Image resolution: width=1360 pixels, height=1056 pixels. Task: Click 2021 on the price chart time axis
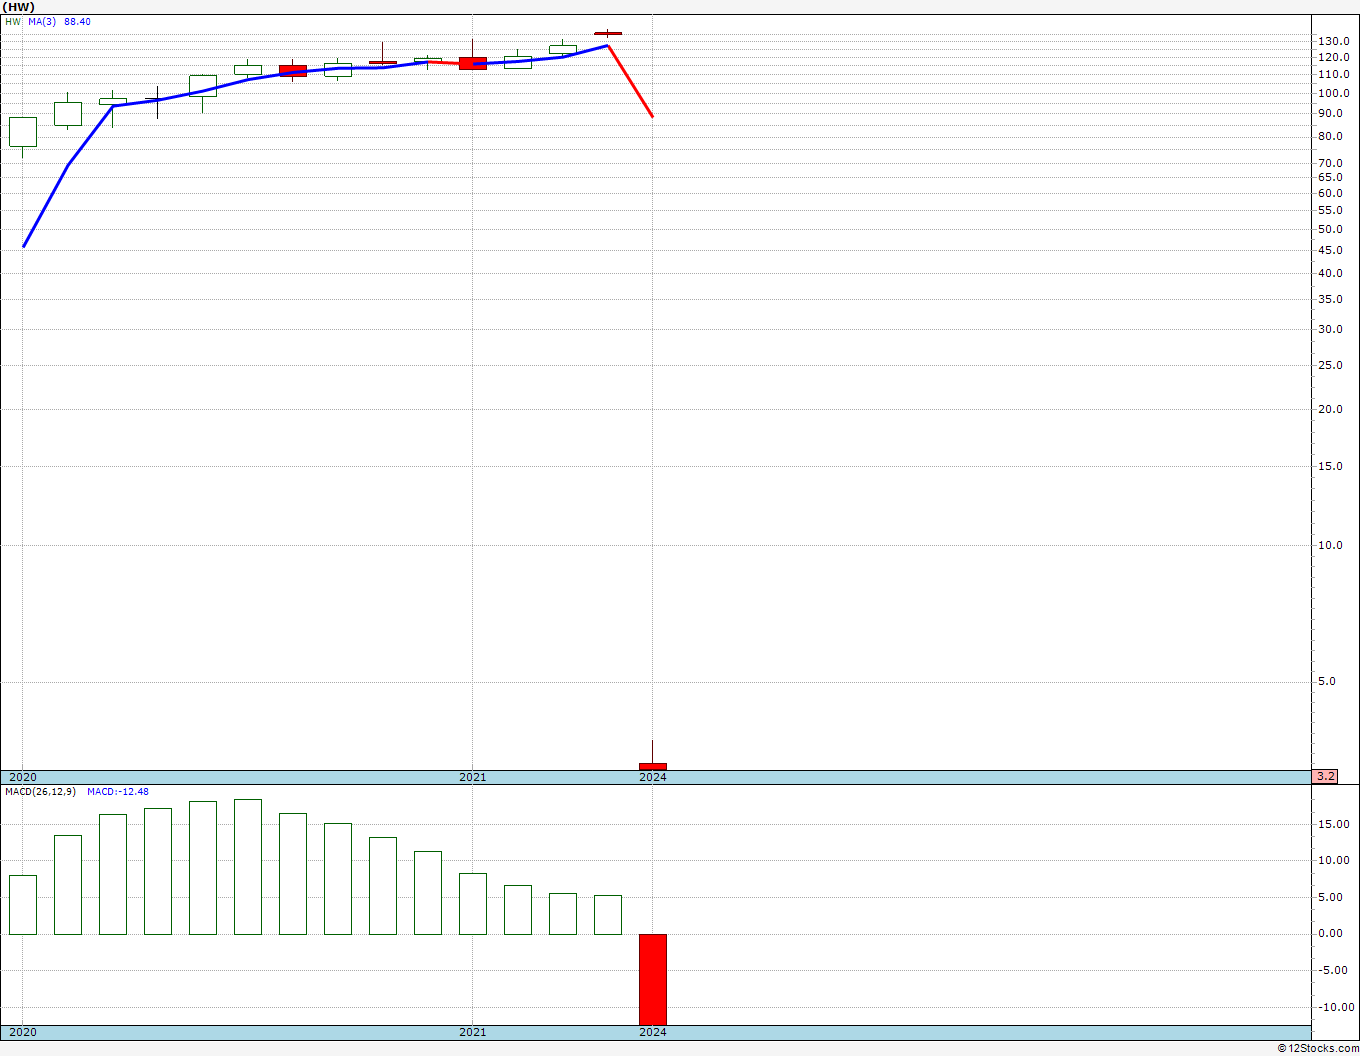(x=473, y=777)
